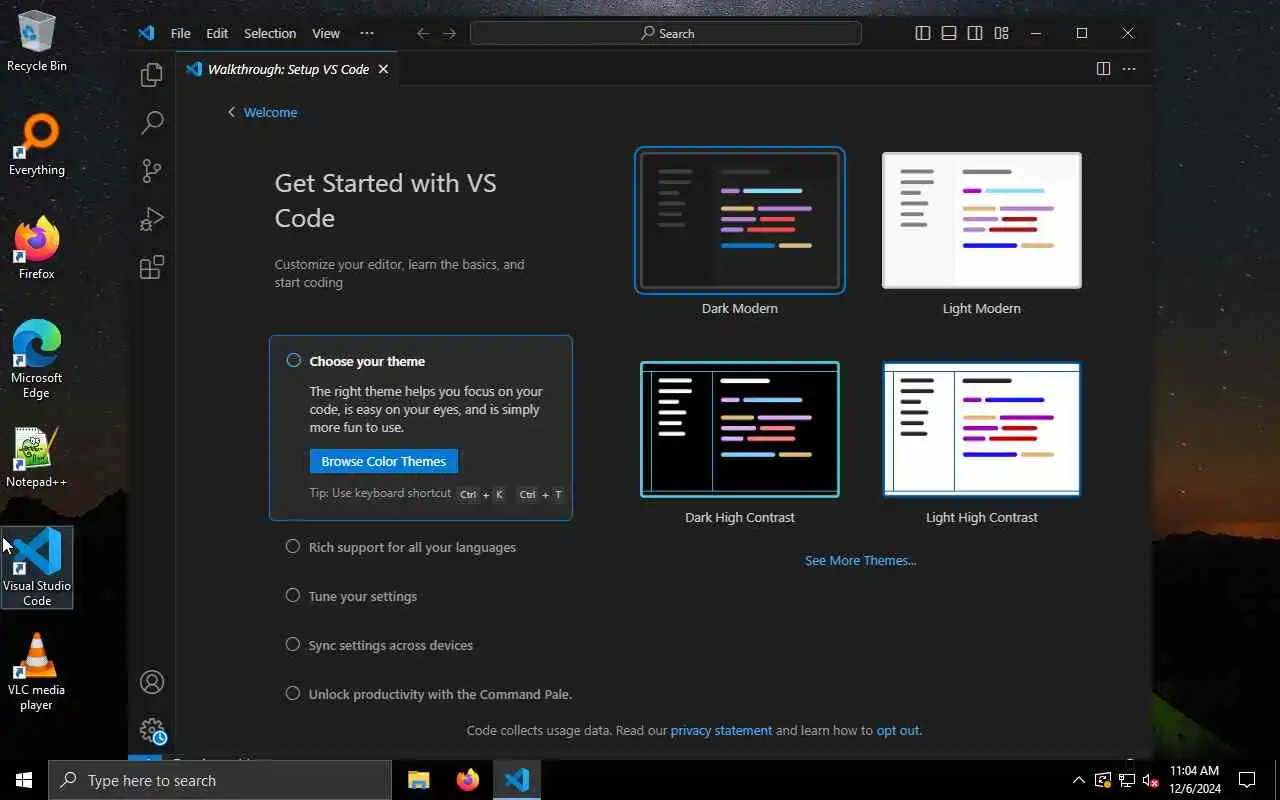Open the privacy statement link
This screenshot has height=800, width=1280.
[x=721, y=730]
